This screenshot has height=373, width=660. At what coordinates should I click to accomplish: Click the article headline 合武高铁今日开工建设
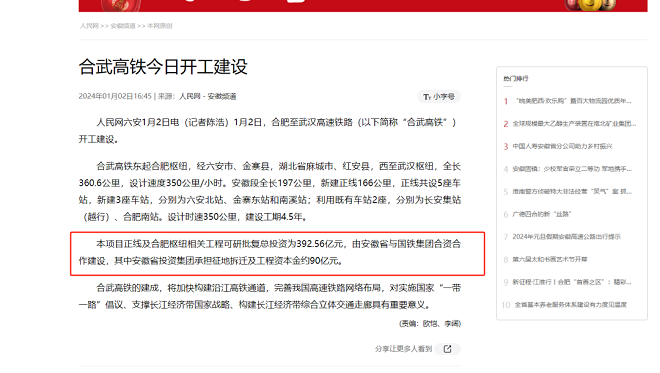(163, 67)
